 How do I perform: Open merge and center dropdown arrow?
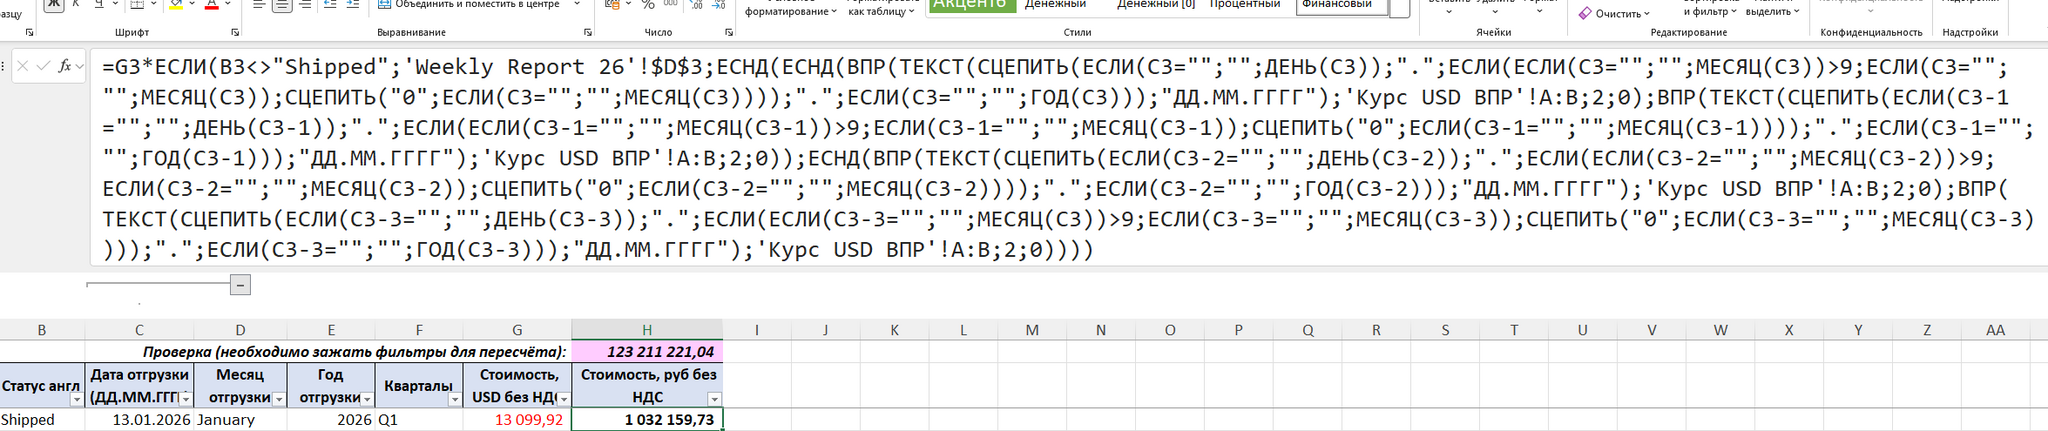click(577, 4)
